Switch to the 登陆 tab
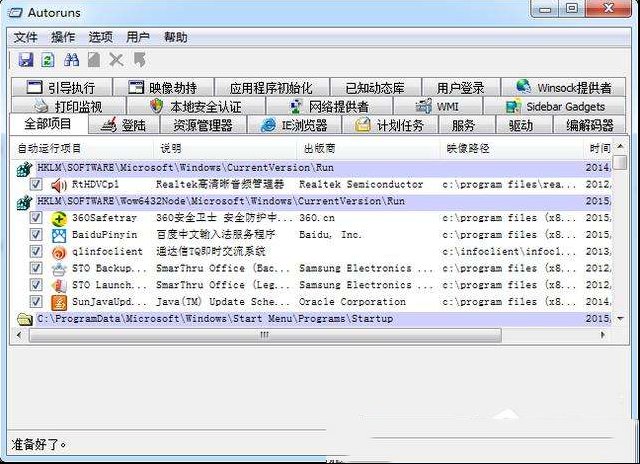Viewport: 640px width, 464px height. click(x=124, y=125)
